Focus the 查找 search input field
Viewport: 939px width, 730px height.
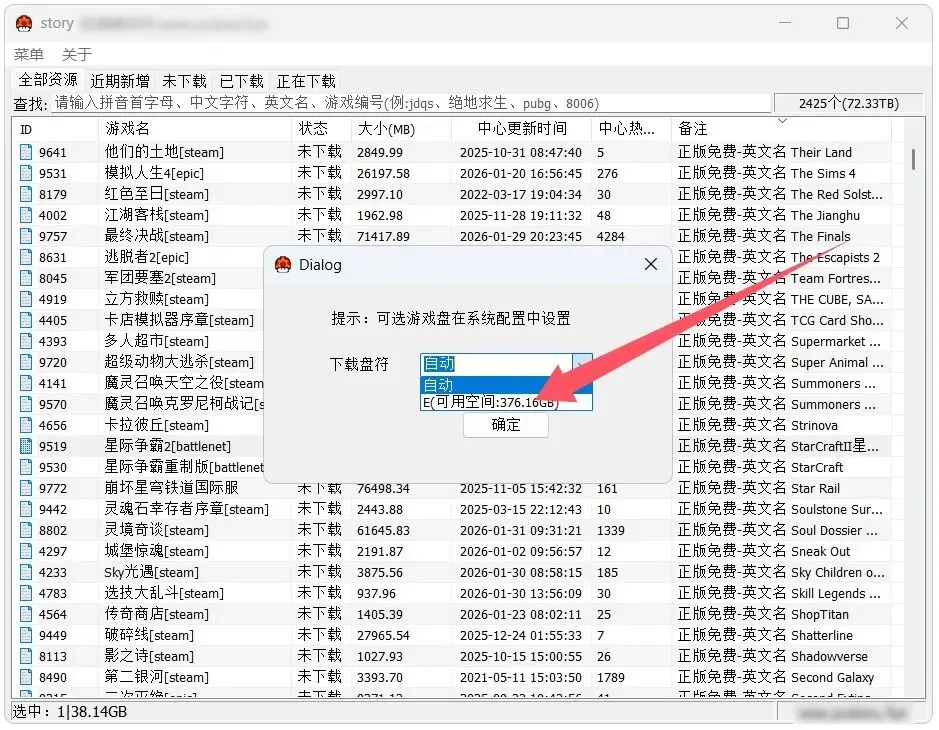[411, 103]
